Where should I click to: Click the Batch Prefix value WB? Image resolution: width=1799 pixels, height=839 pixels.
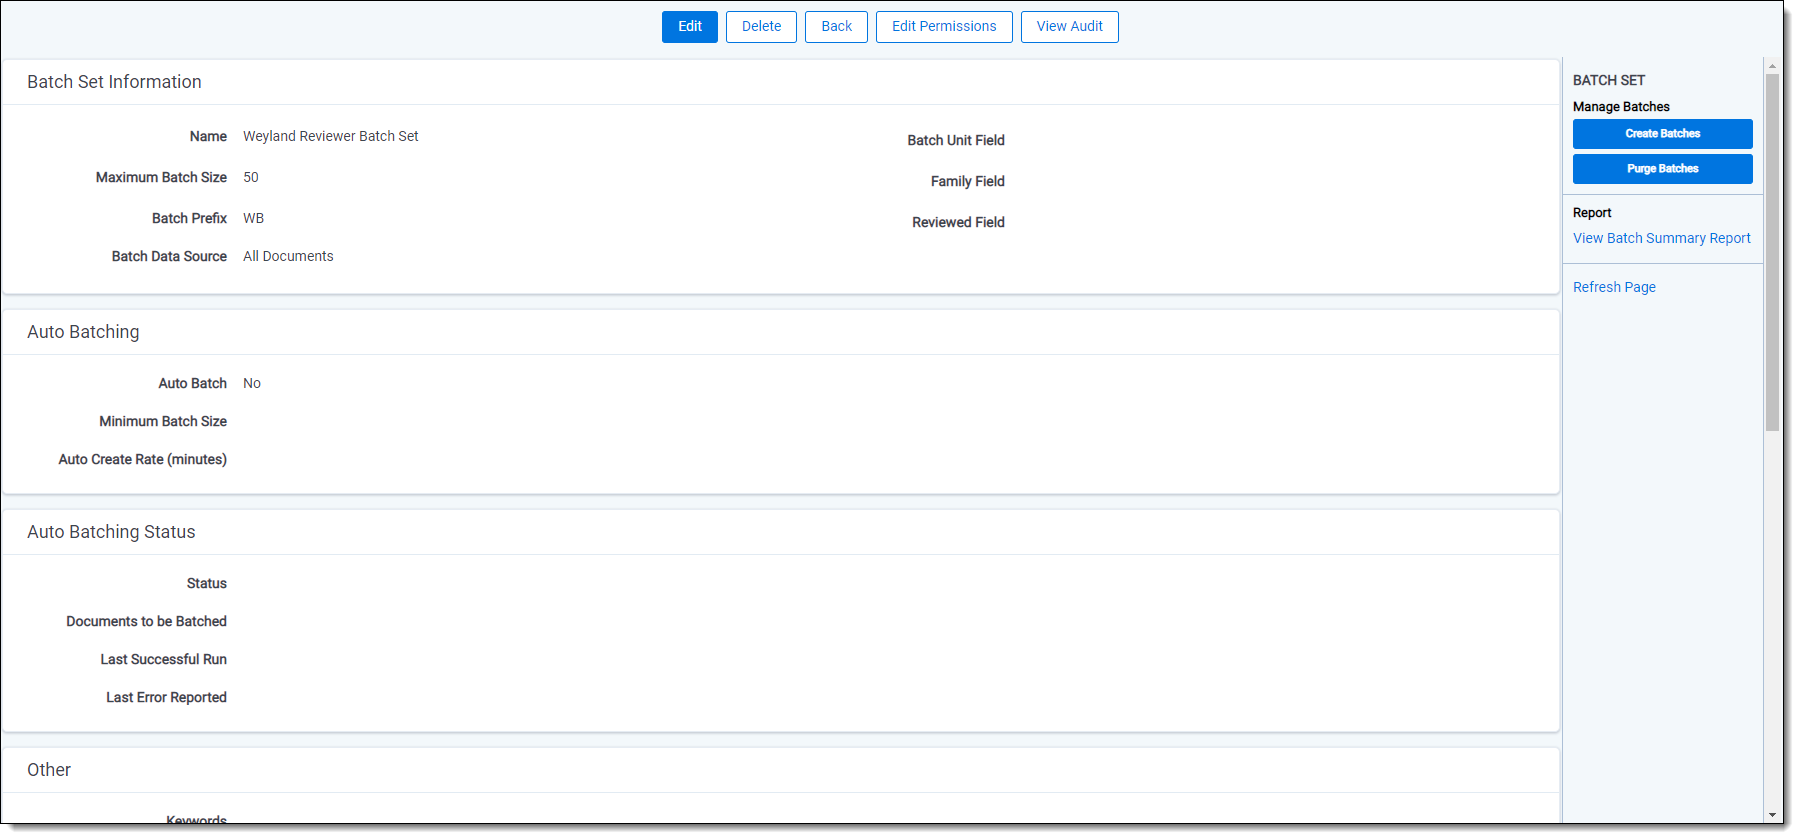[x=253, y=218]
